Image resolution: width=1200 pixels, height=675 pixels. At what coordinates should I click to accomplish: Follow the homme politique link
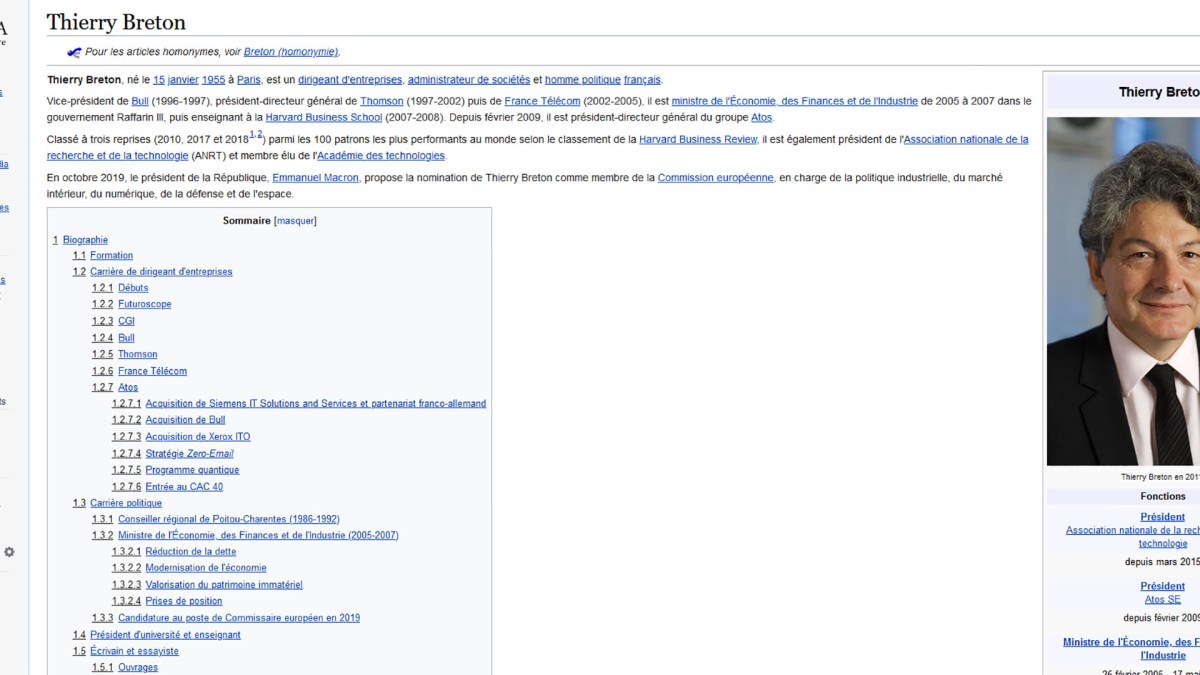583,80
